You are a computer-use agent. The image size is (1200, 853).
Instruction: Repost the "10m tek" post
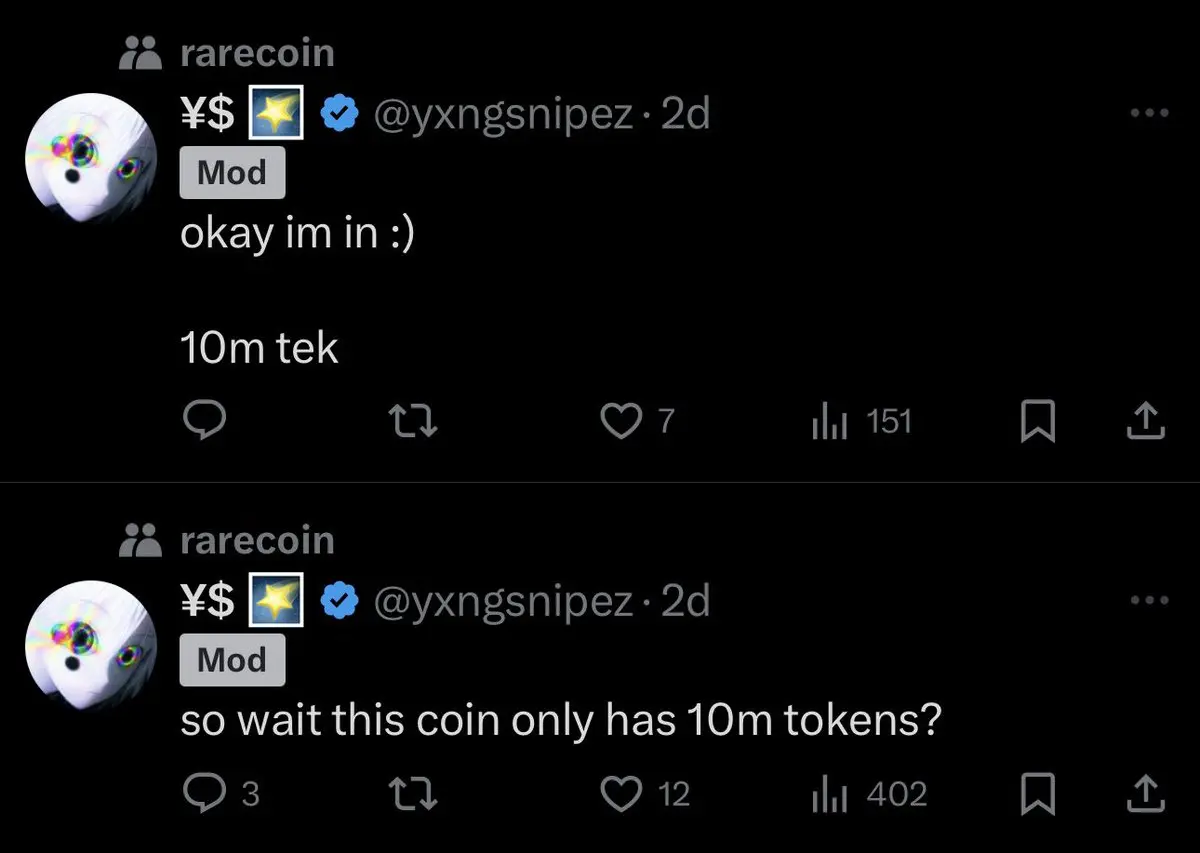click(414, 422)
